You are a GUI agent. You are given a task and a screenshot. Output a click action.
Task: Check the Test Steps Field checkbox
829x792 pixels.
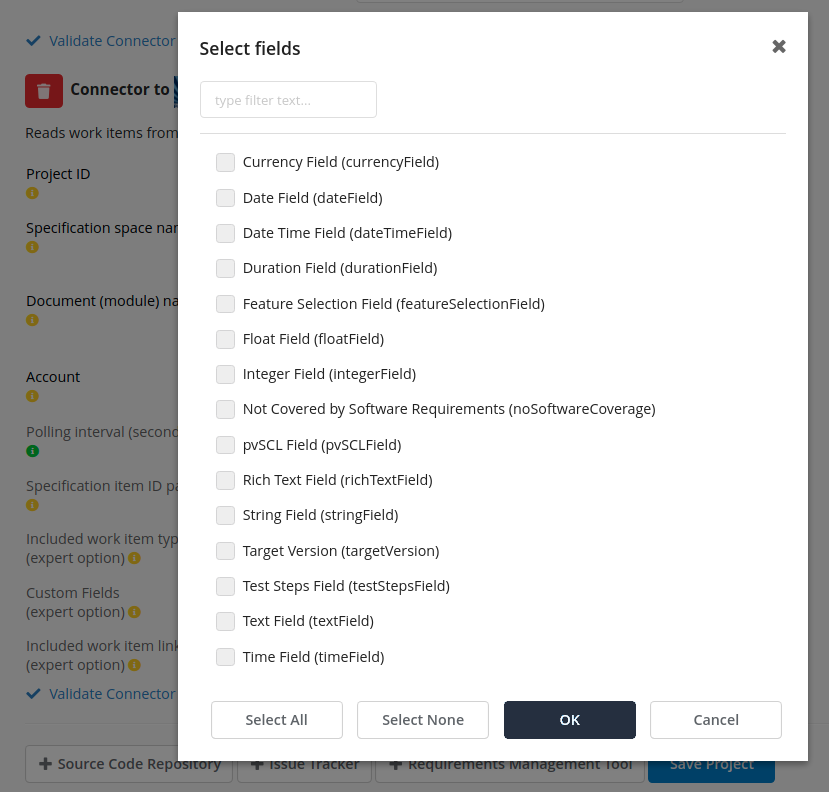click(x=225, y=586)
